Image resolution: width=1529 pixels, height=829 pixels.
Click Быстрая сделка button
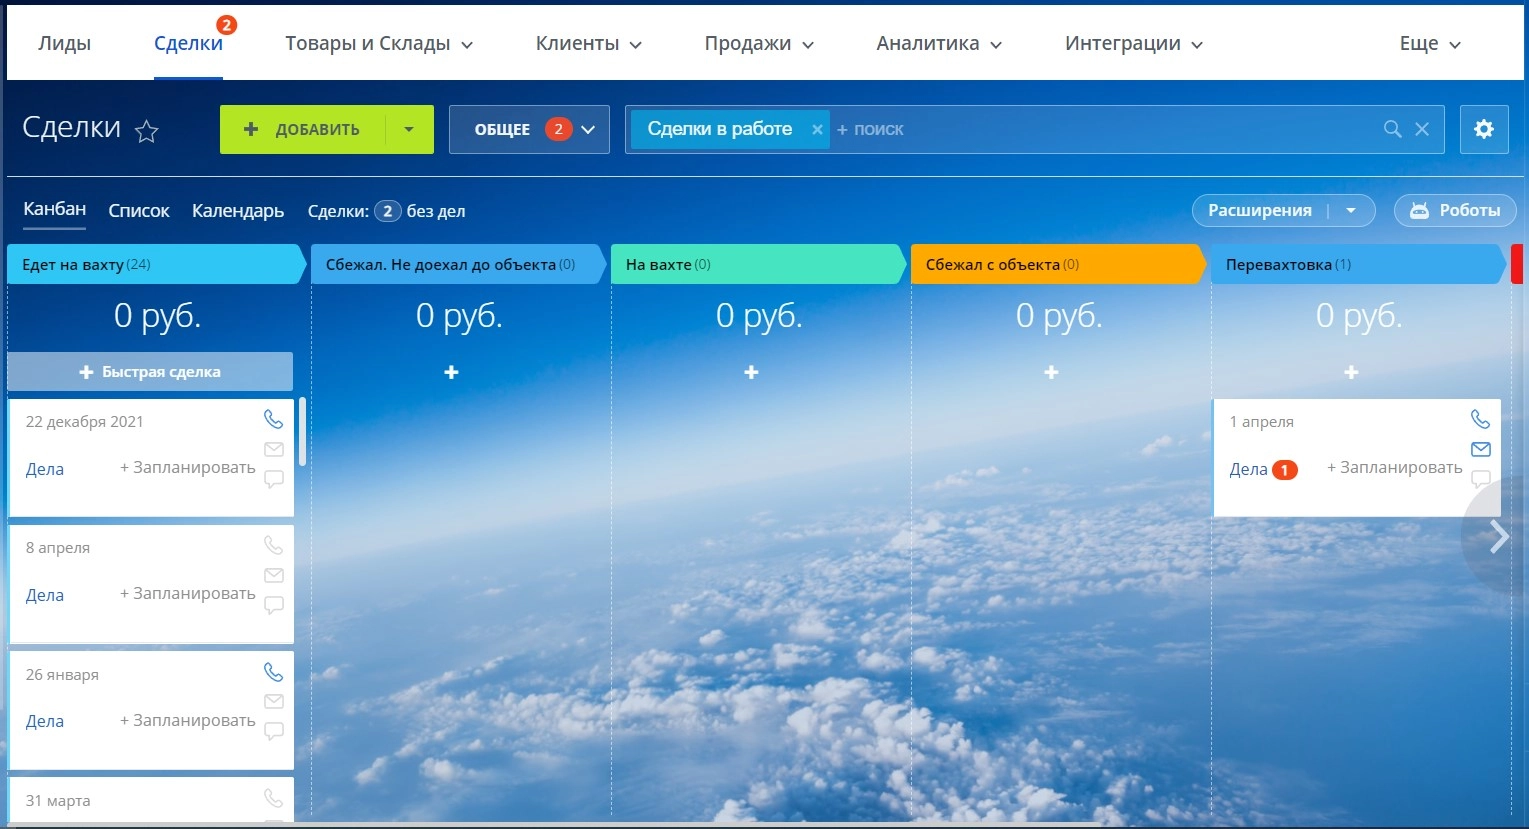coord(150,372)
